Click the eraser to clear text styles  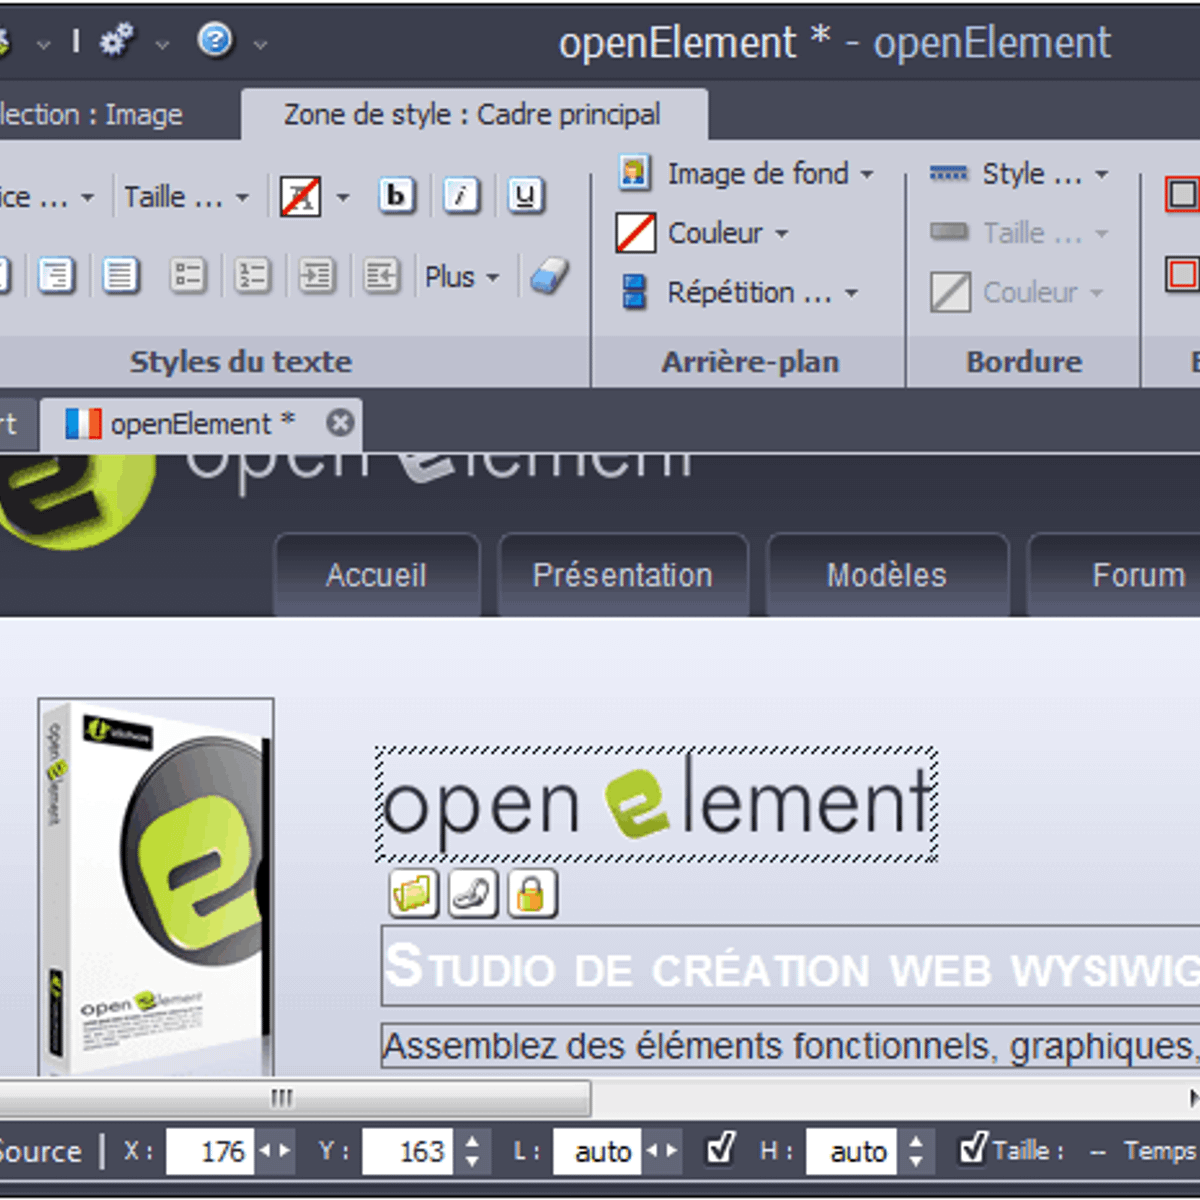549,275
